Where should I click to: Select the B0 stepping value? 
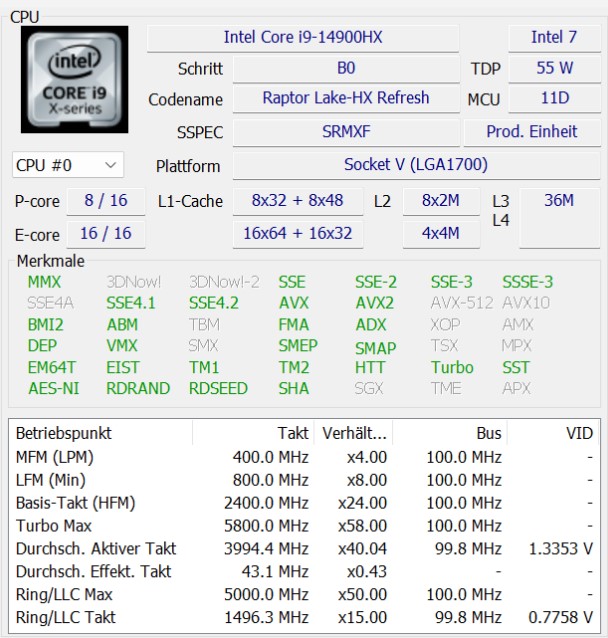click(346, 68)
